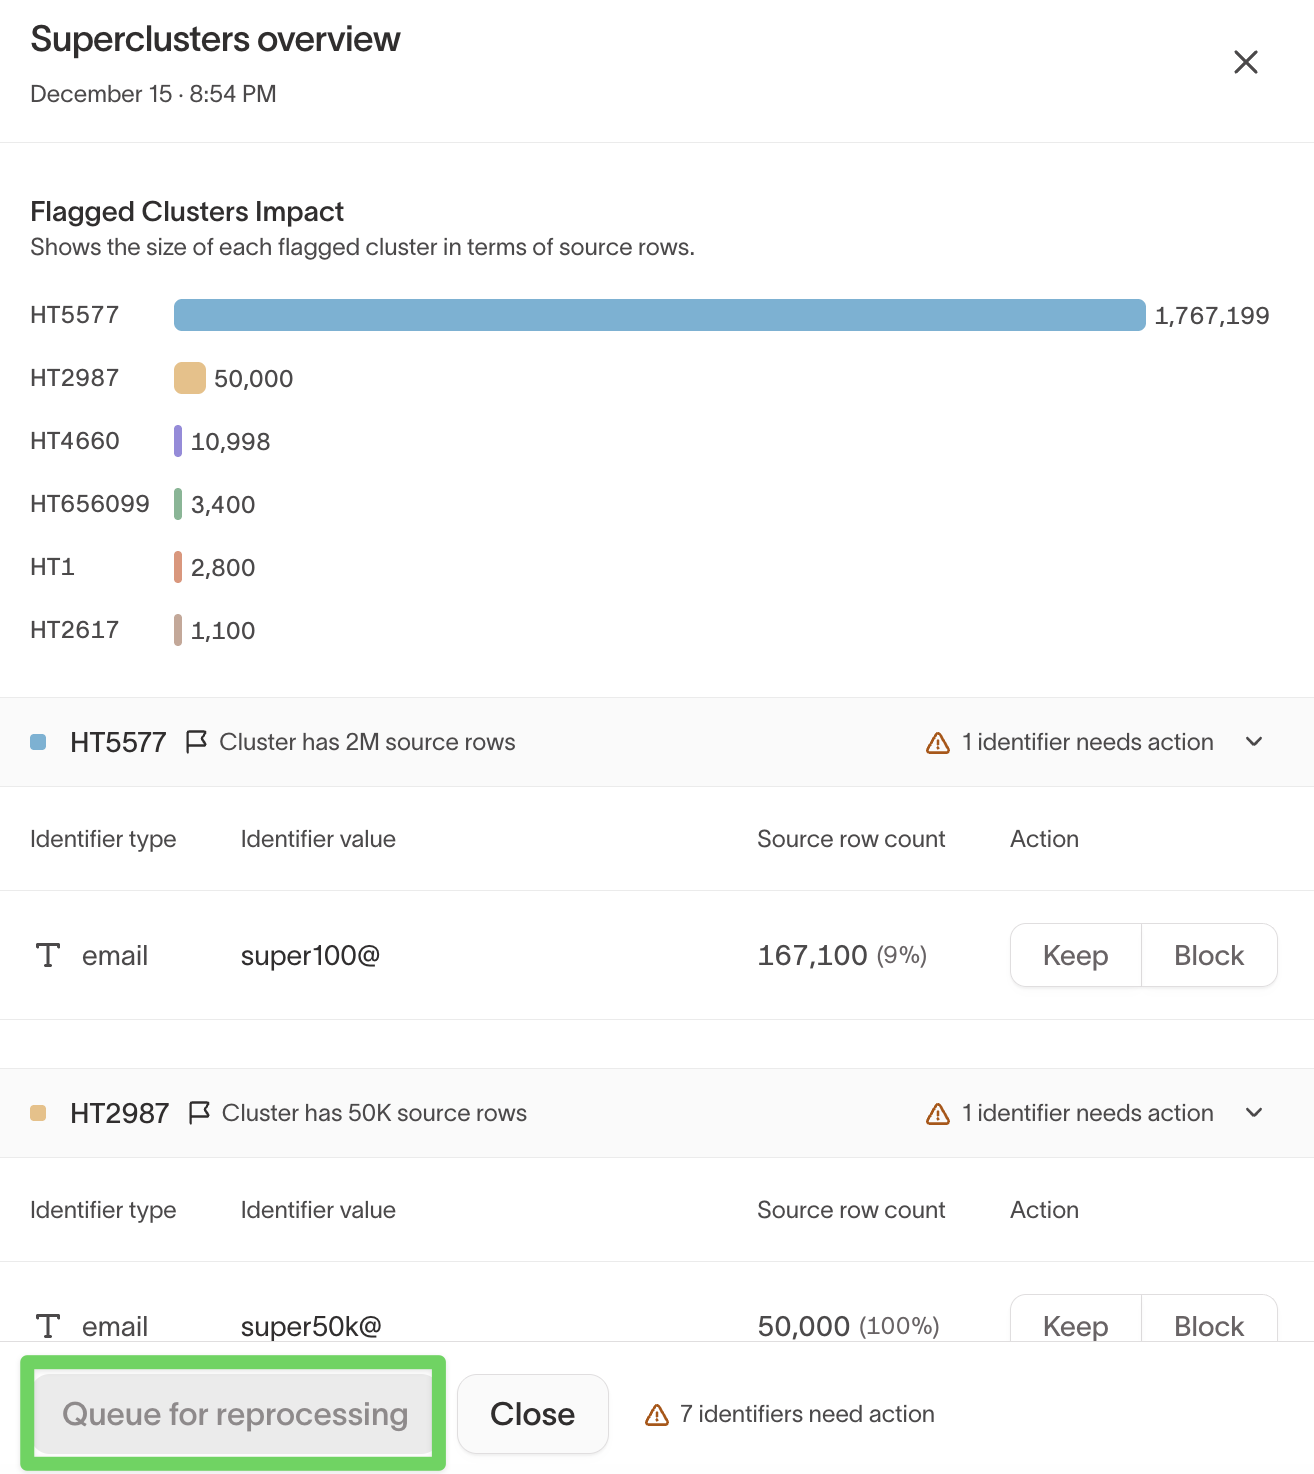The width and height of the screenshot is (1314, 1474).
Task: Click the text type icon for super100@ email
Action: pos(48,956)
